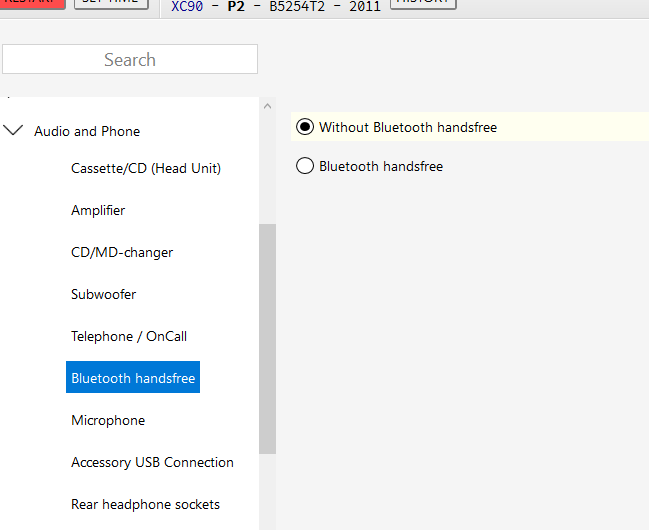Collapse the Audio and Phone category chevron
This screenshot has height=530, width=649.
point(13,130)
